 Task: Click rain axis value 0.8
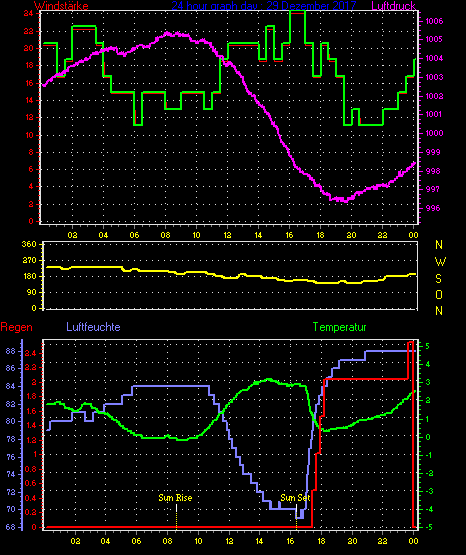point(30,469)
